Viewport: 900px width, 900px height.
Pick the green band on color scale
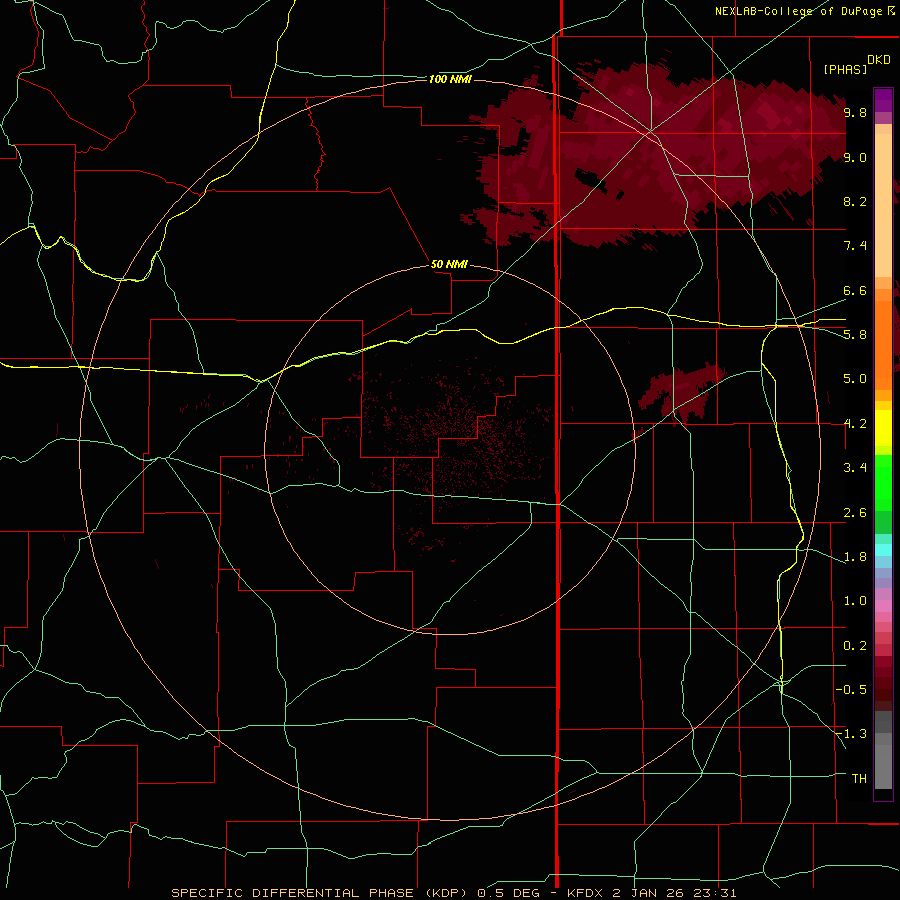883,482
